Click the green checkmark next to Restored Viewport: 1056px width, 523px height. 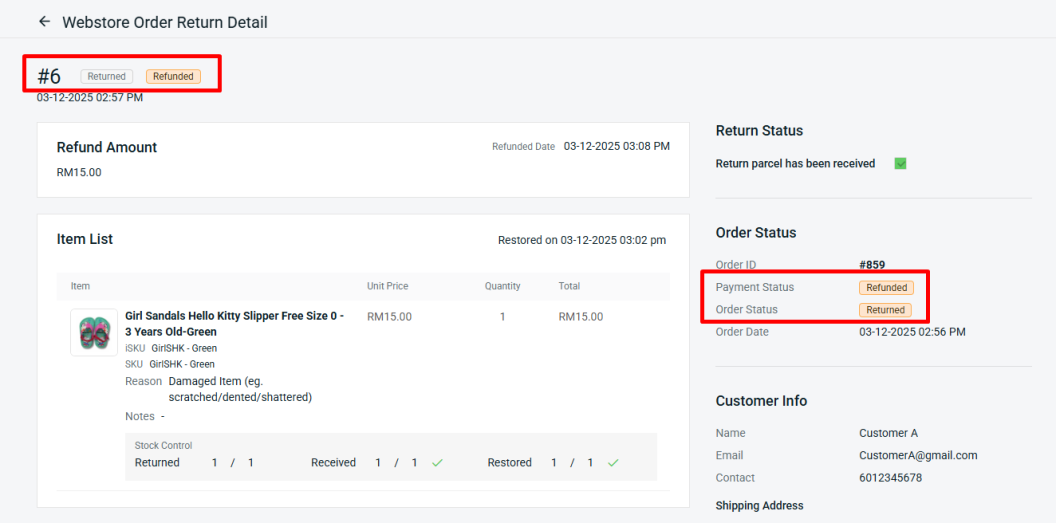pos(613,463)
